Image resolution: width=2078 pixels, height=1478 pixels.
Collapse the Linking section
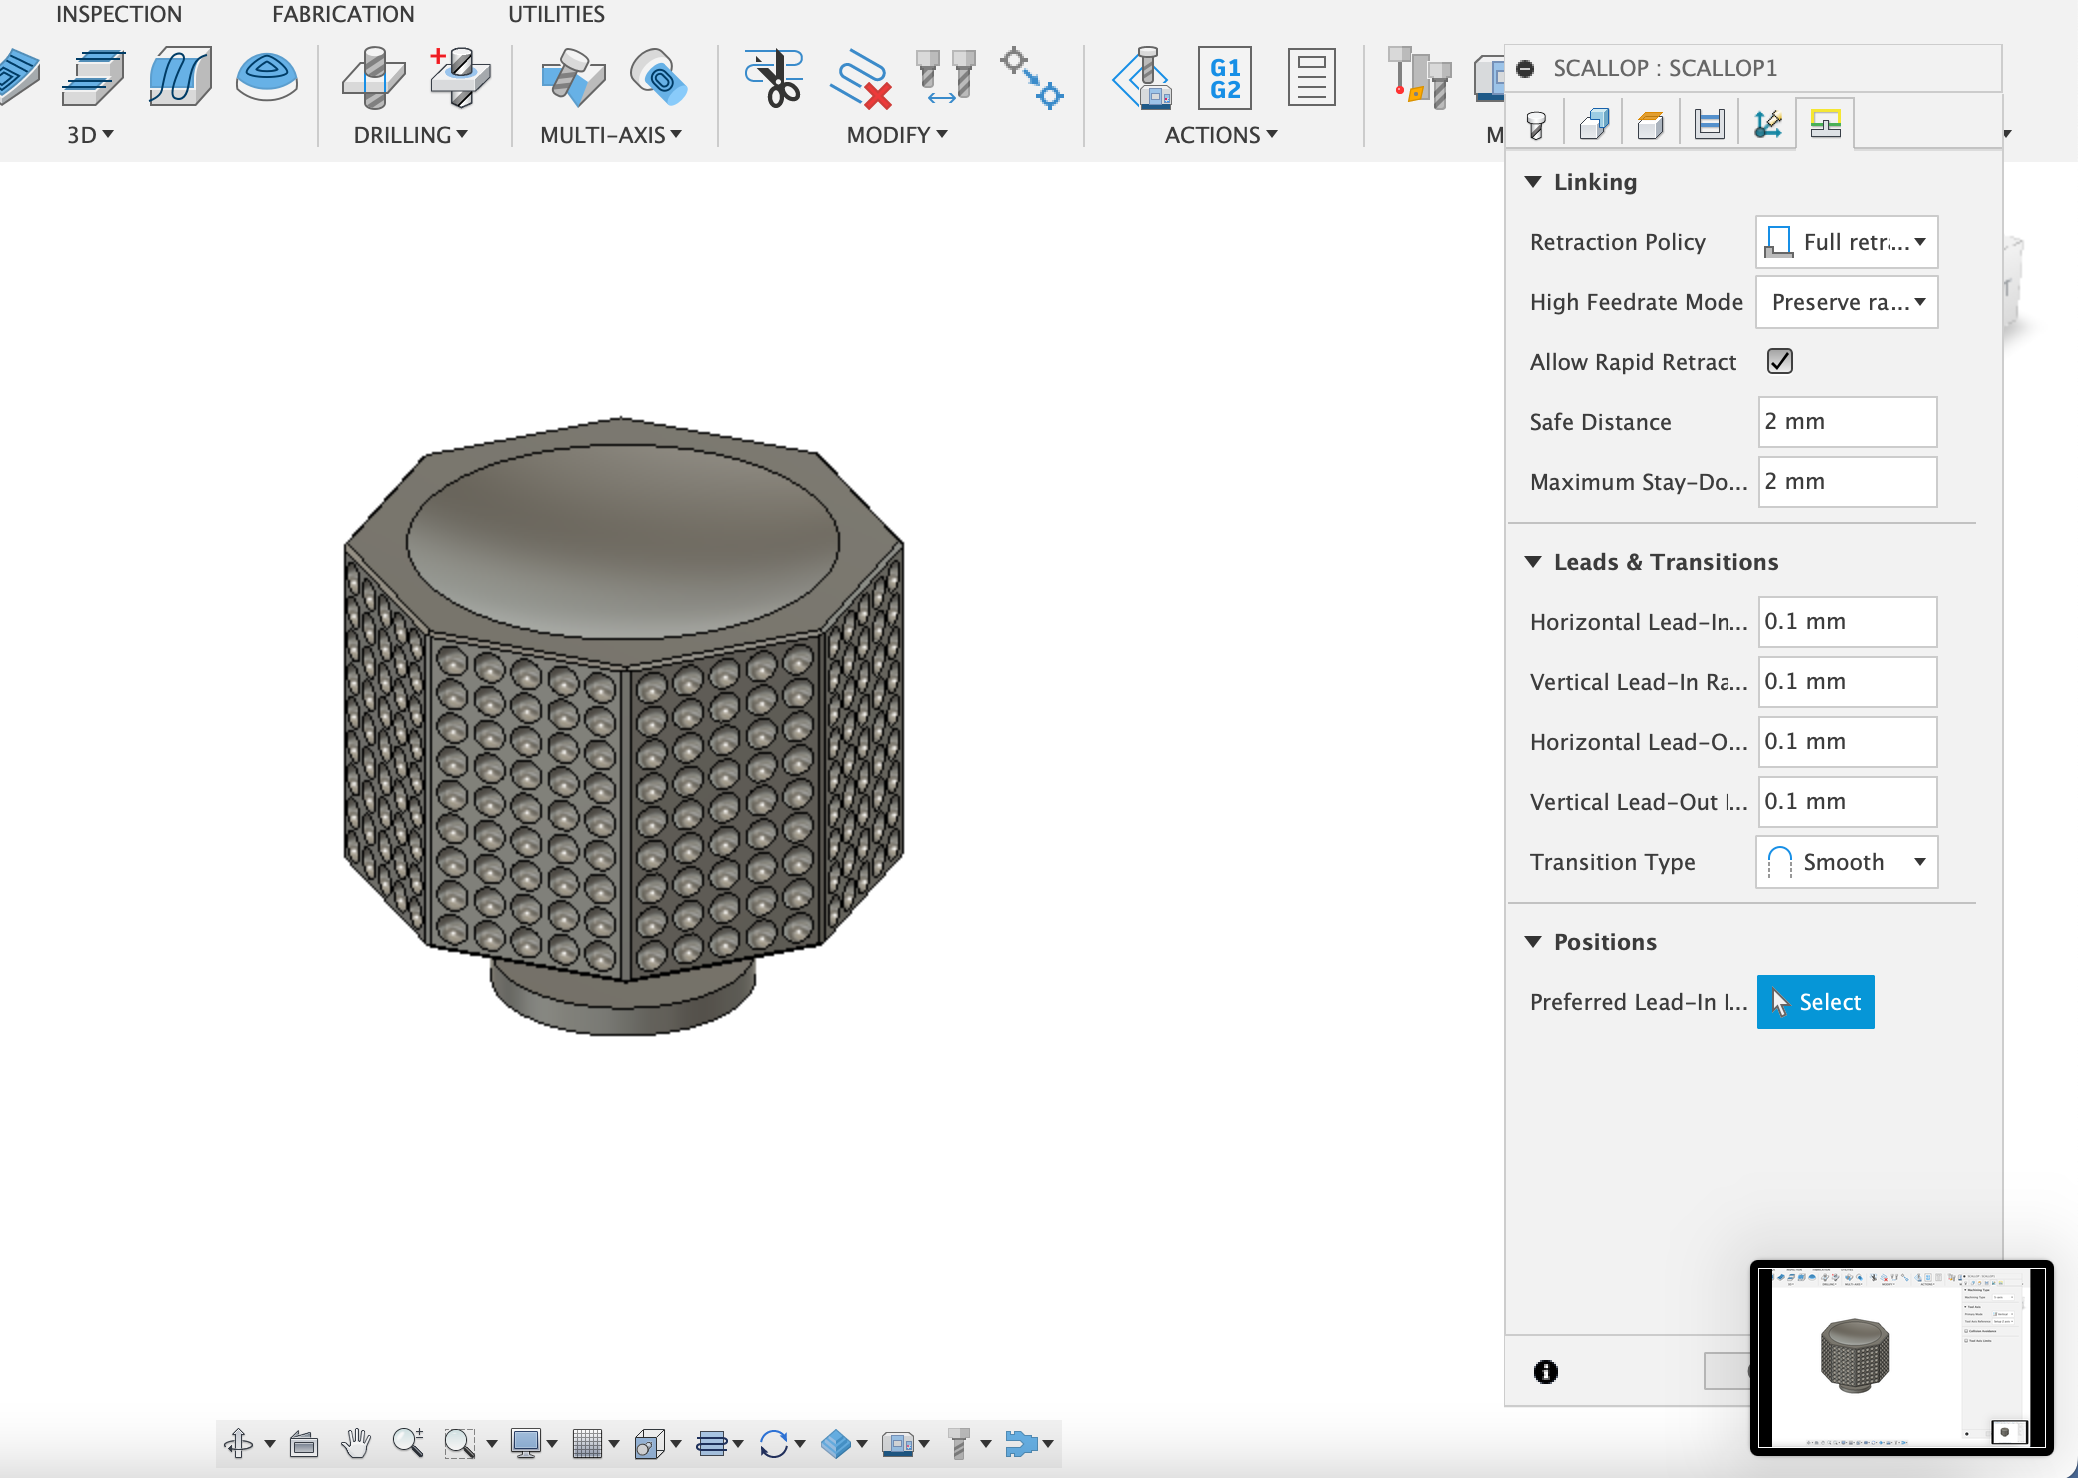pyautogui.click(x=1533, y=182)
